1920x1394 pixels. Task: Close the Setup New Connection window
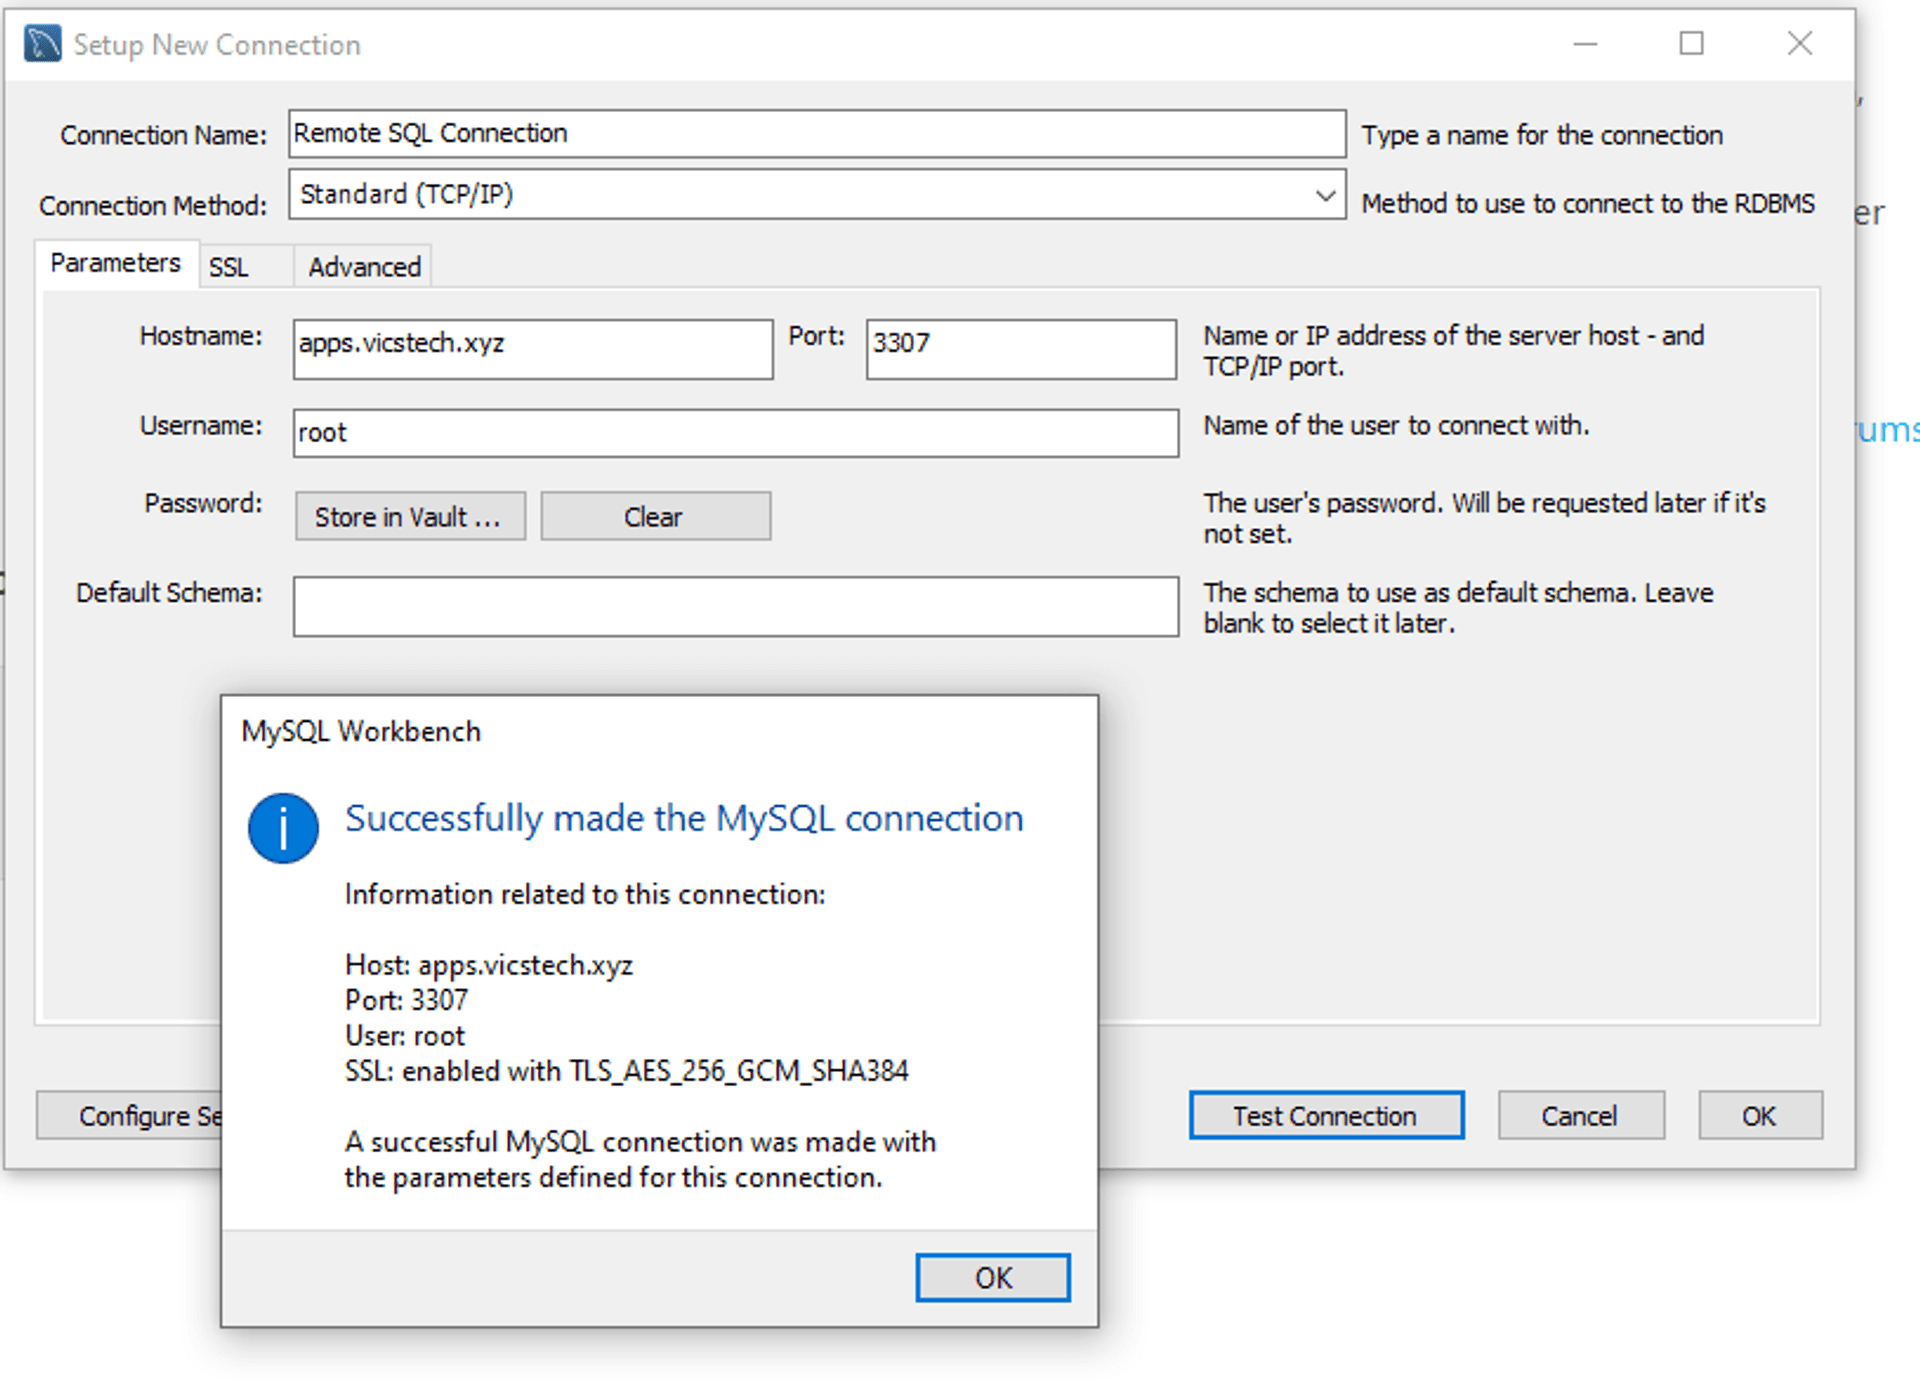coord(1799,44)
